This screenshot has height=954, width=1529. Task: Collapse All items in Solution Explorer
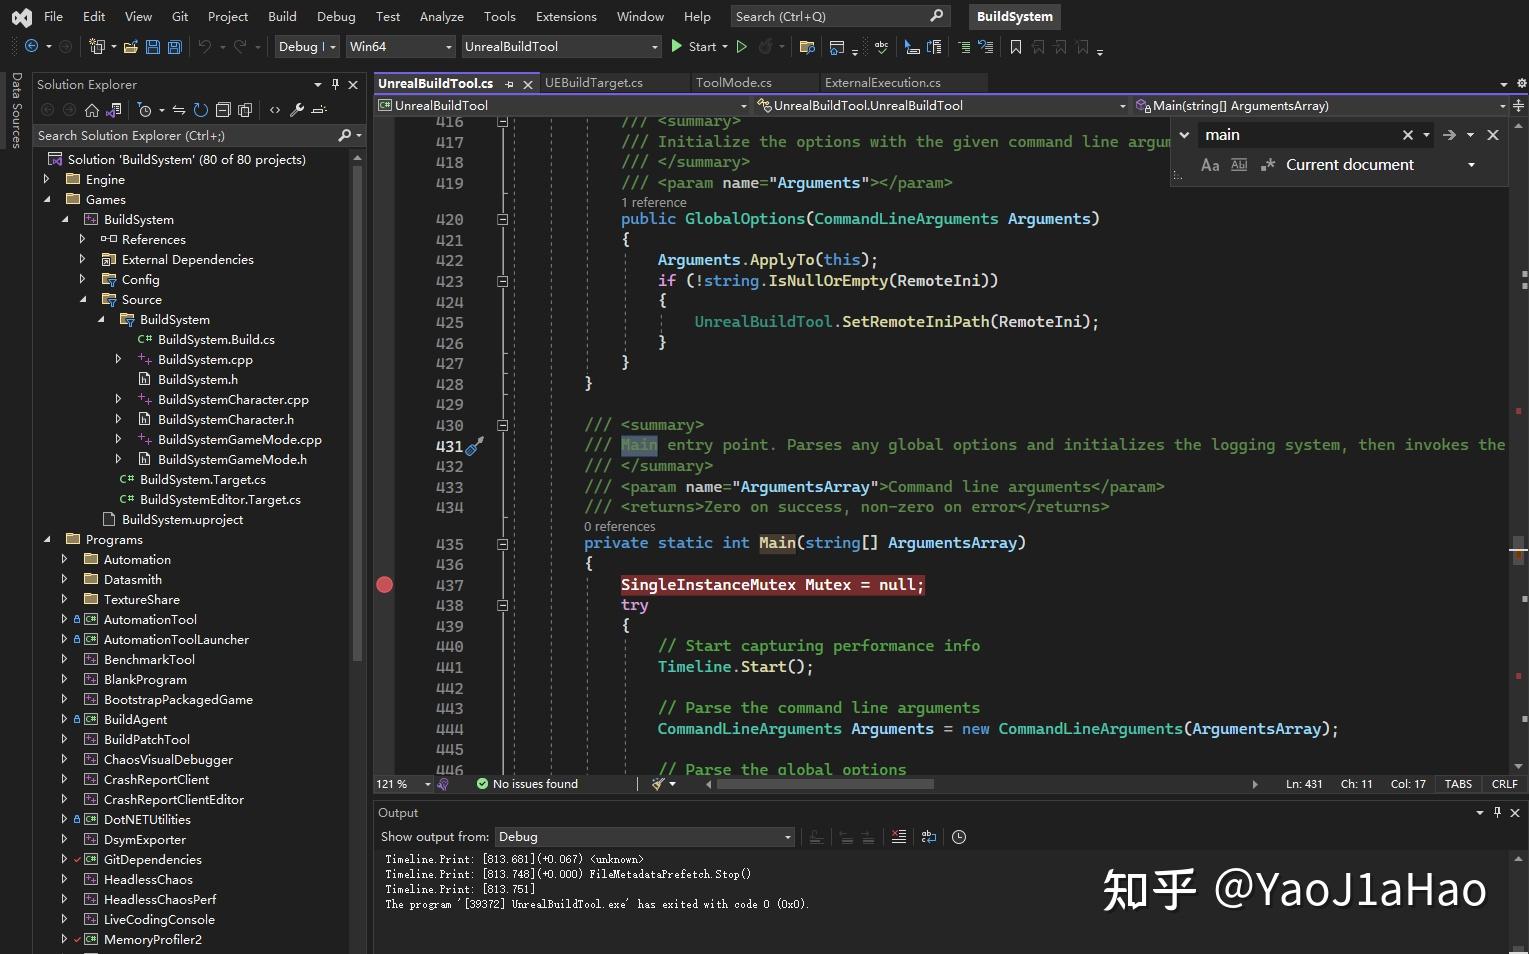click(x=223, y=110)
